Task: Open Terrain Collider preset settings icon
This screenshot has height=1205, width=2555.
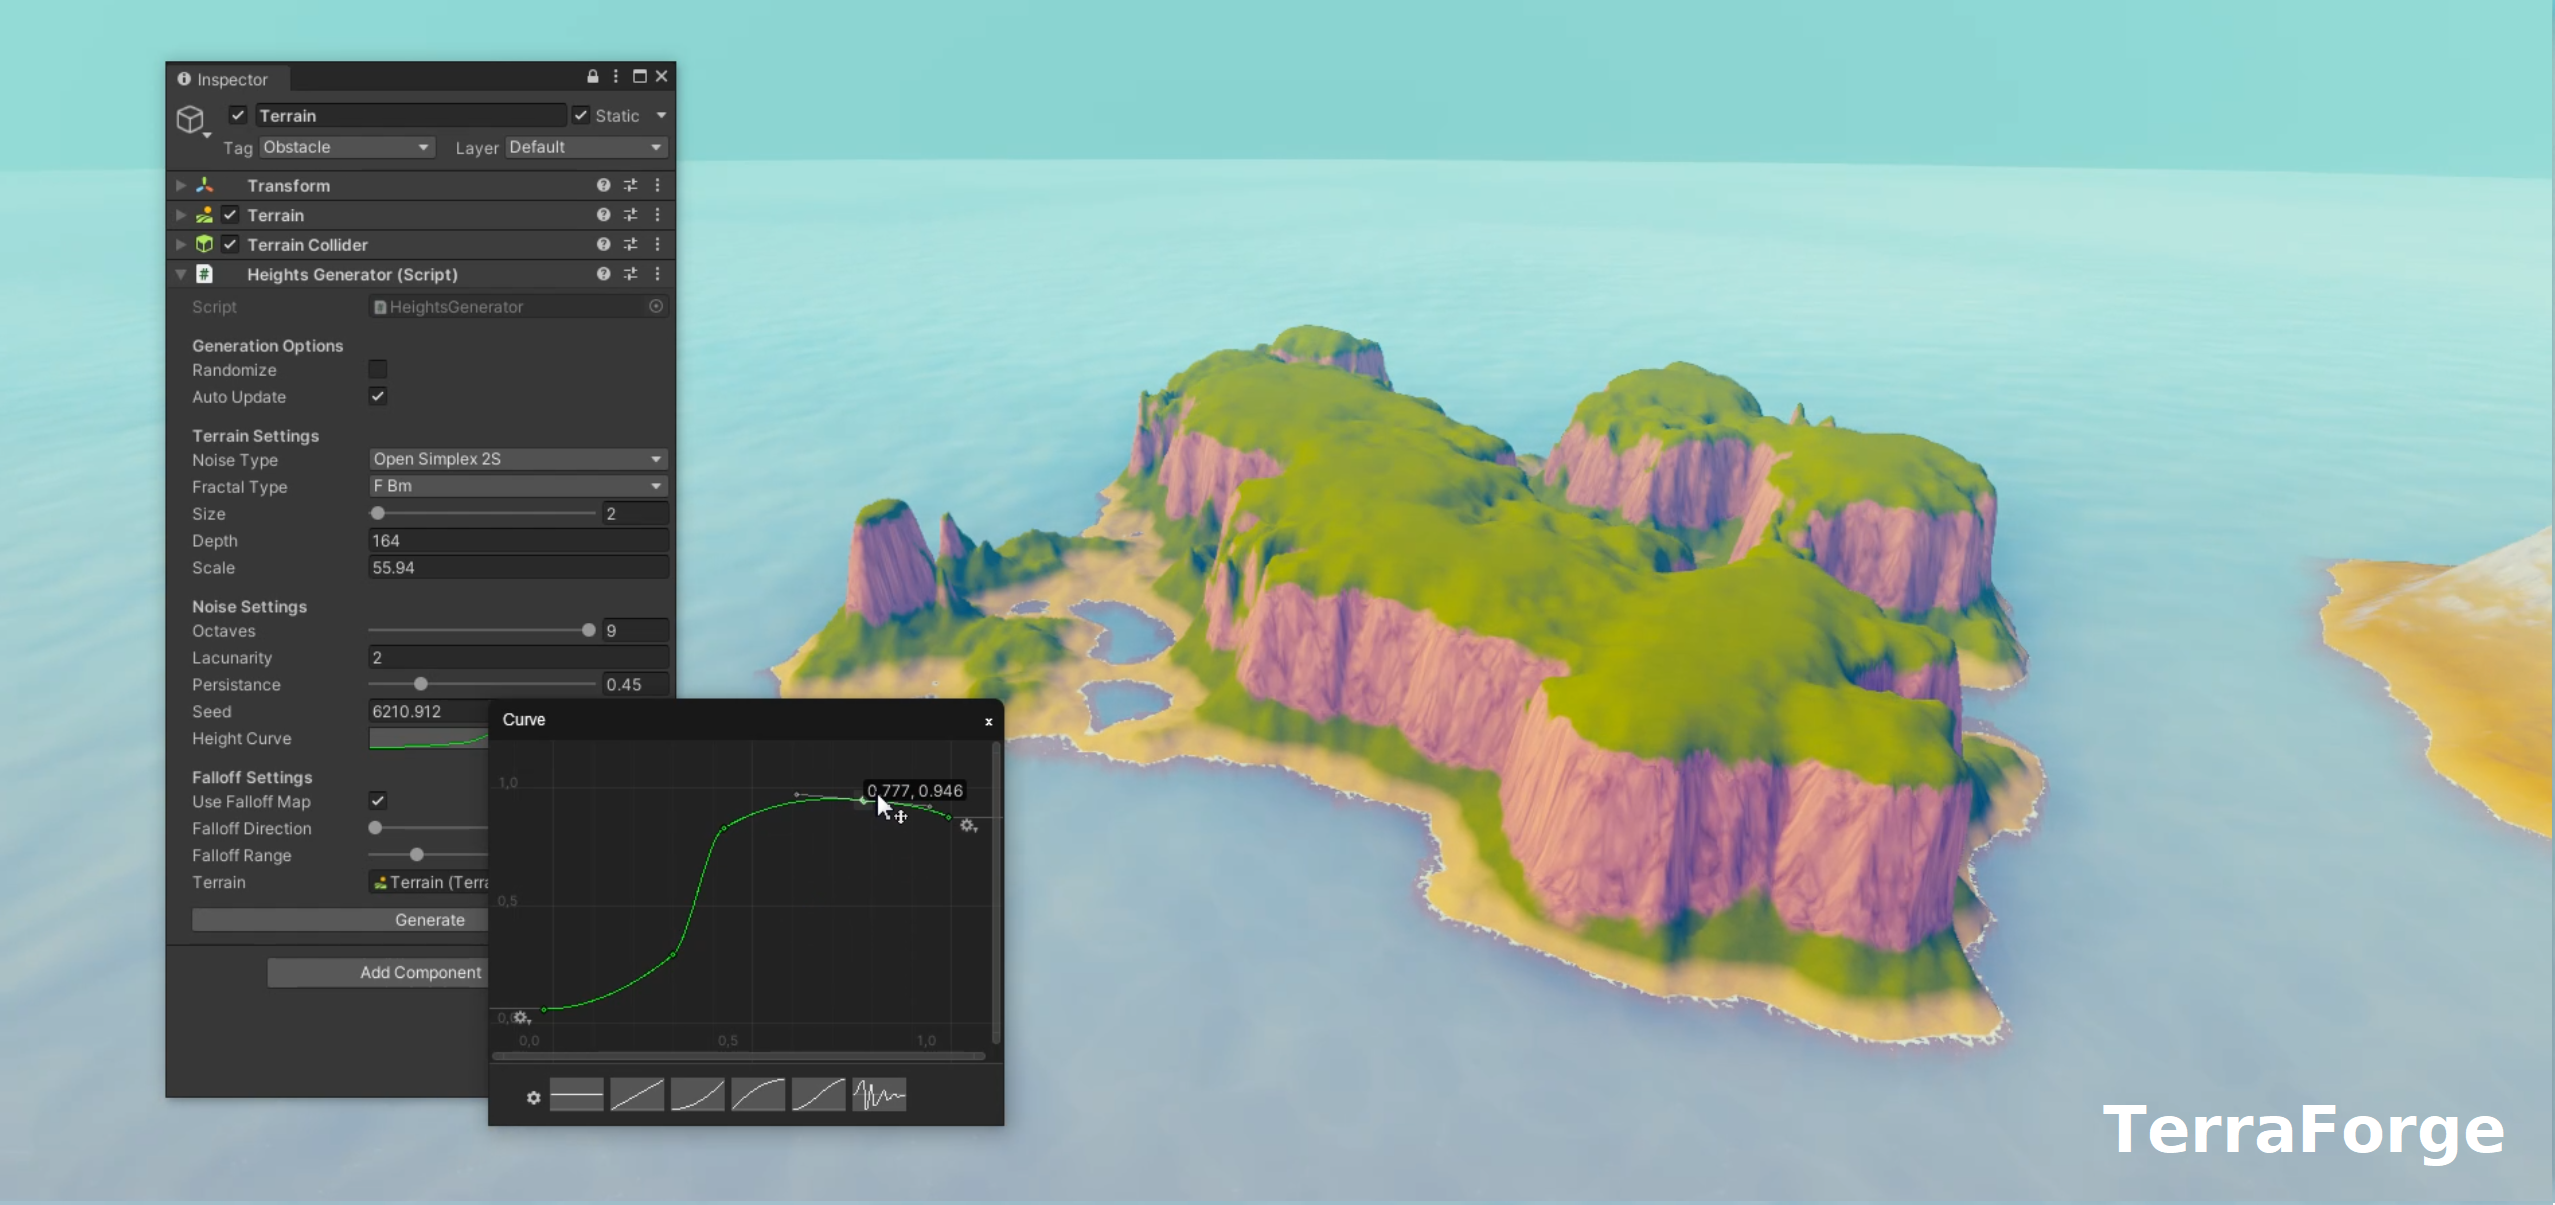Action: tap(630, 244)
